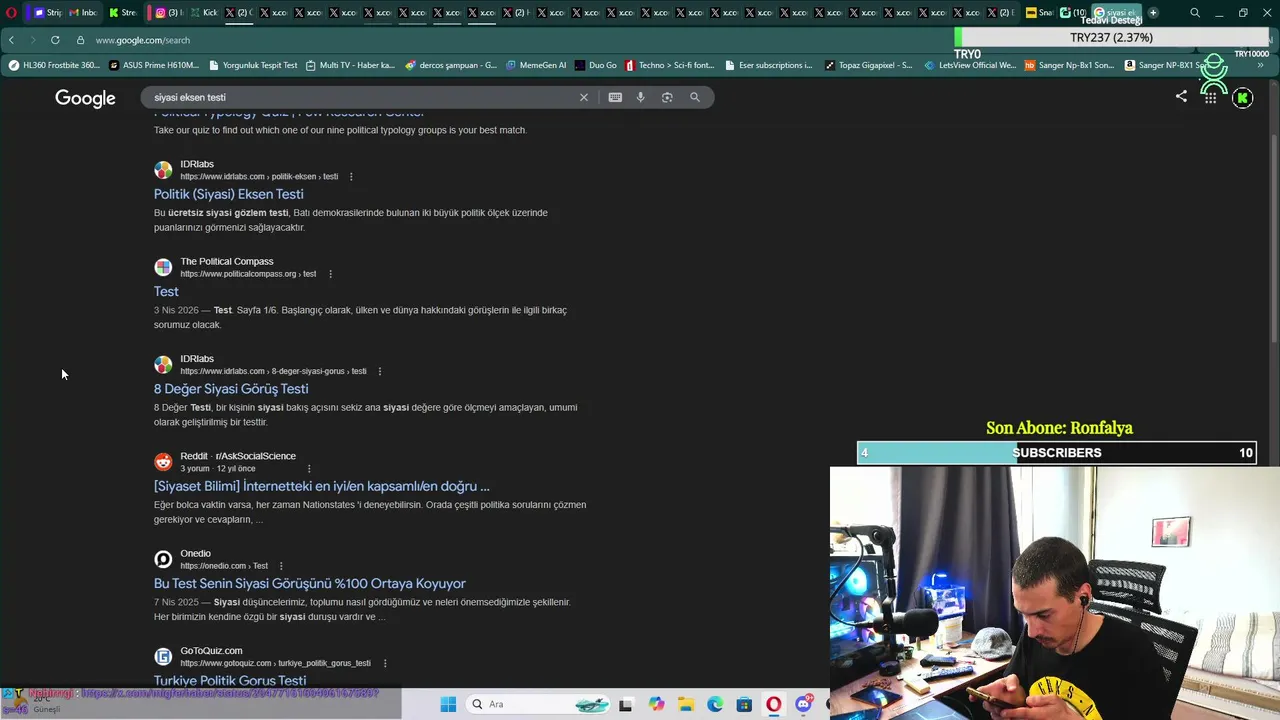Screen dimensions: 1280x720
Task: Open the on-screen keyboard input tool
Action: [615, 97]
